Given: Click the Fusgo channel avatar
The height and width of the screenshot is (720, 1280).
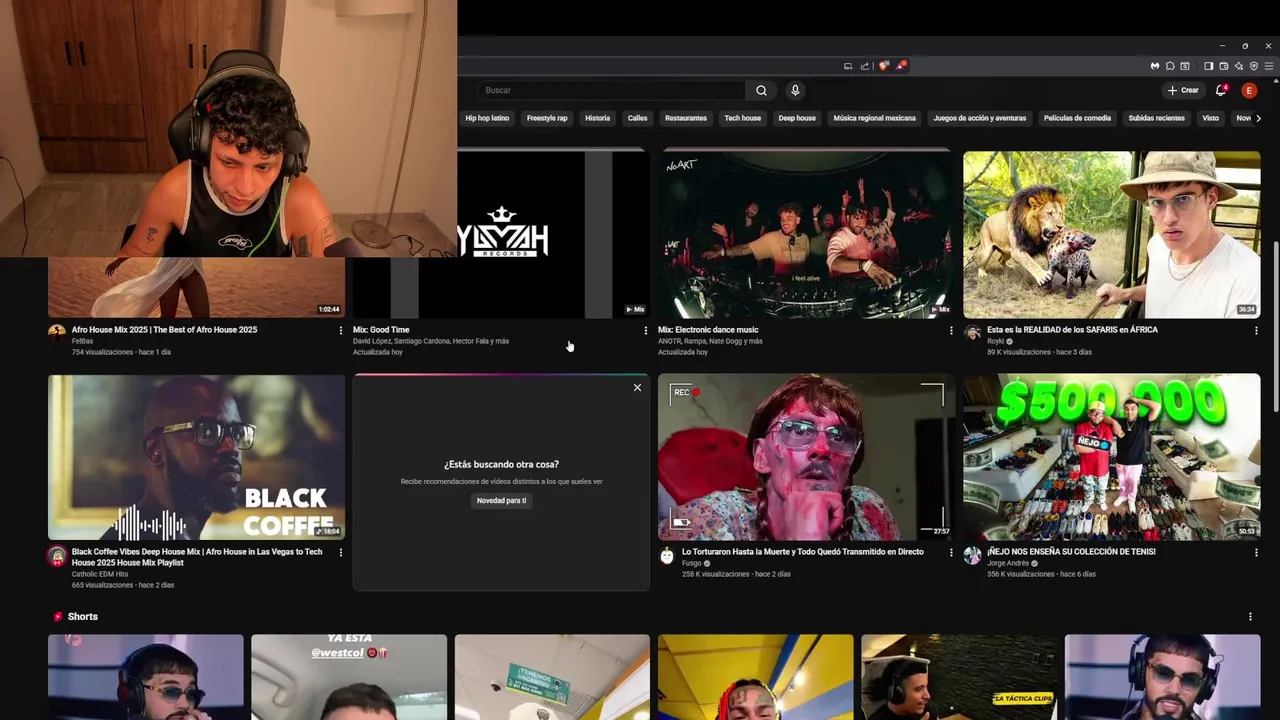Looking at the screenshot, I should click(667, 555).
